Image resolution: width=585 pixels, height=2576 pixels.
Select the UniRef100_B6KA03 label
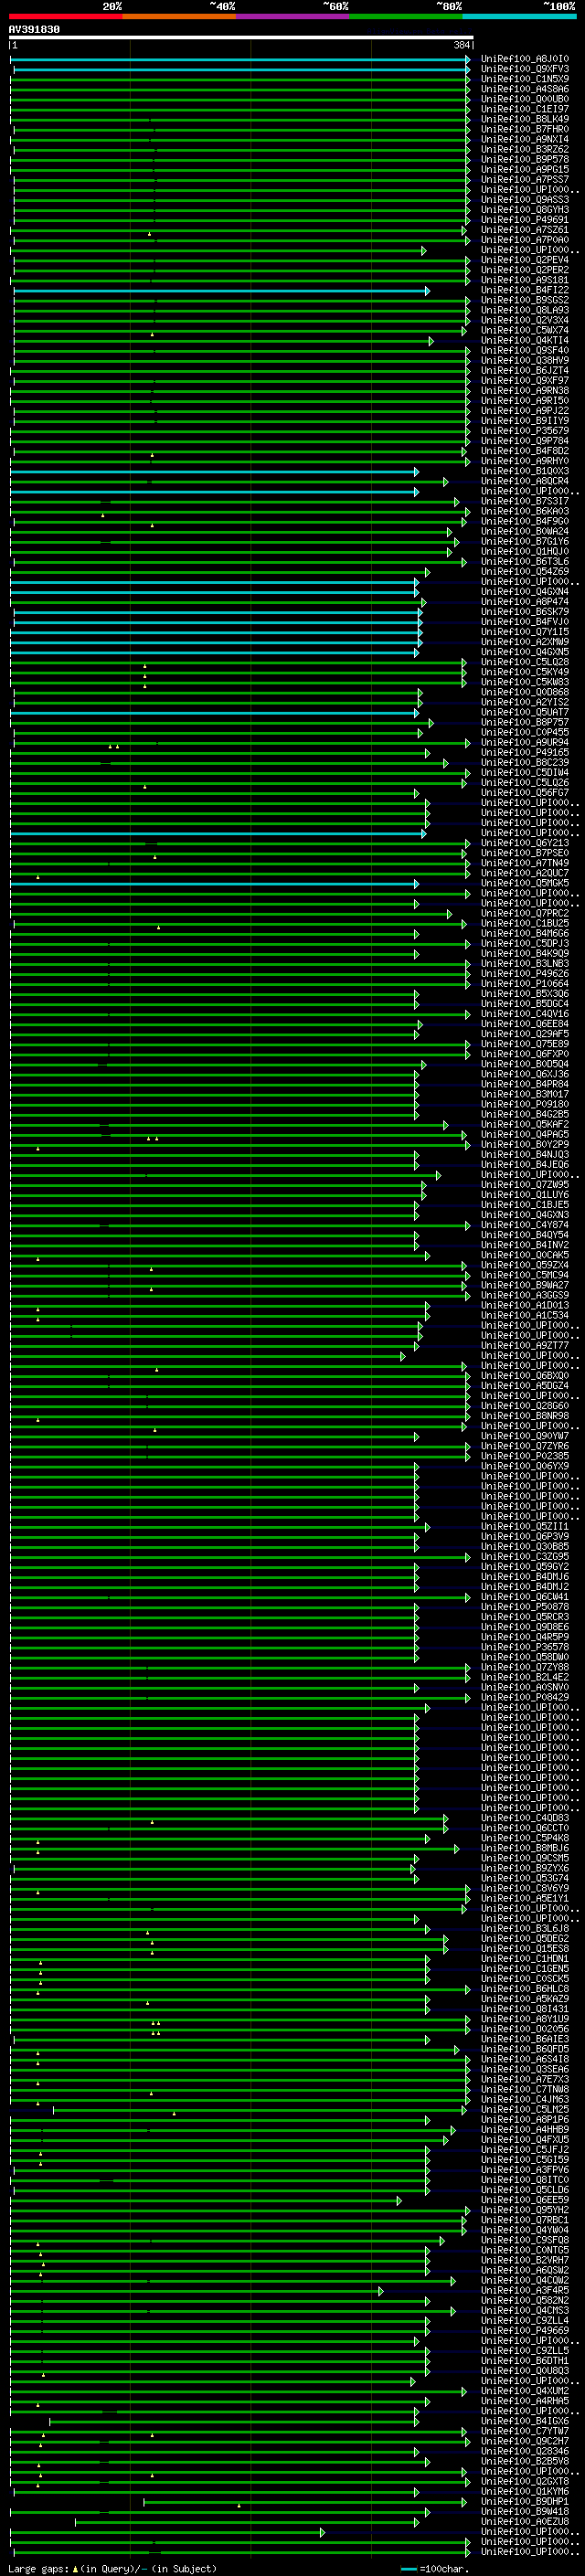[x=525, y=511]
